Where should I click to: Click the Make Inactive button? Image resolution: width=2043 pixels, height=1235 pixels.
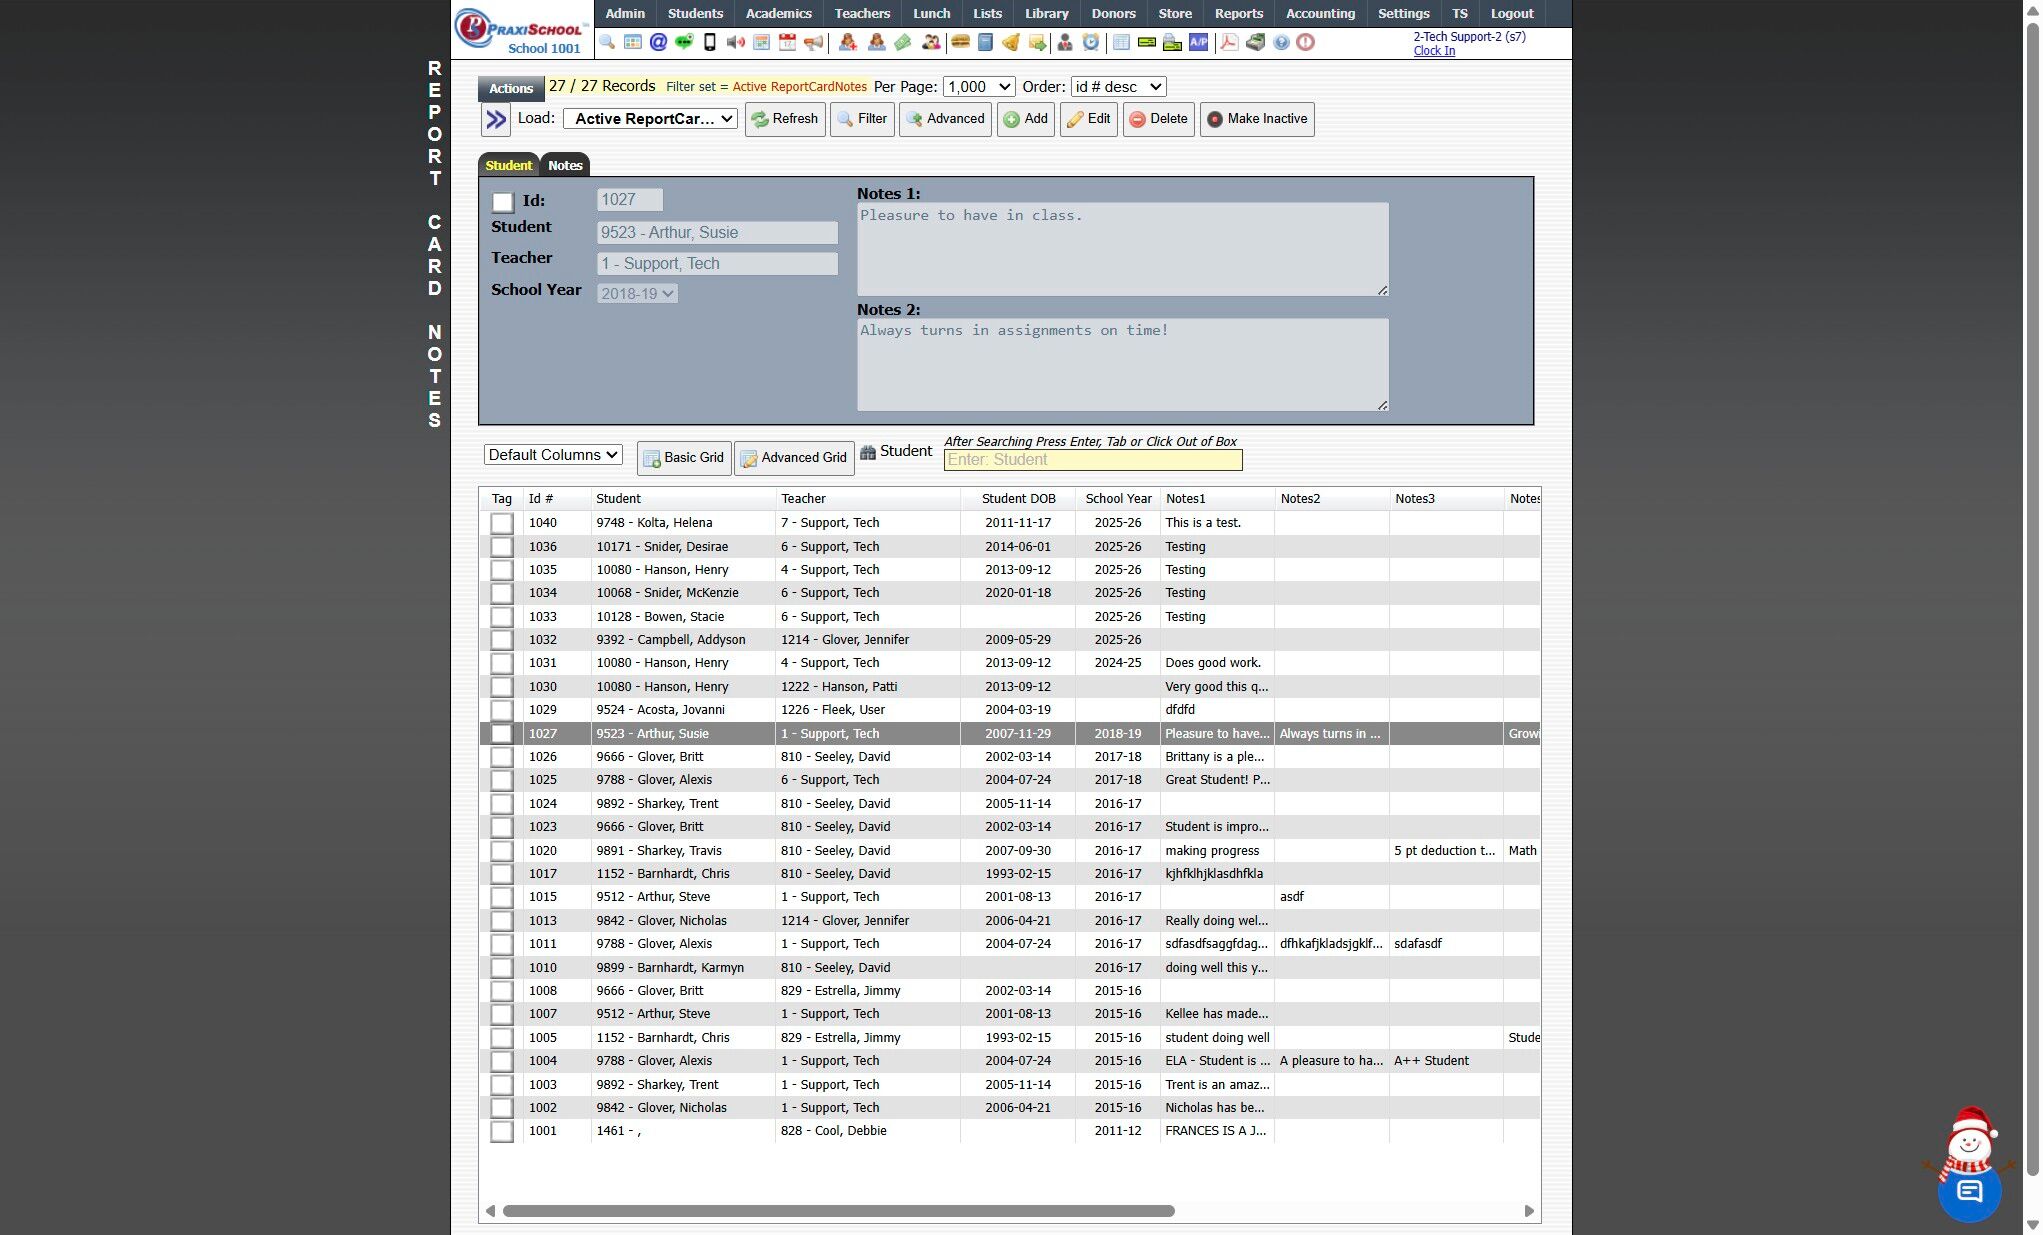[x=1257, y=119]
